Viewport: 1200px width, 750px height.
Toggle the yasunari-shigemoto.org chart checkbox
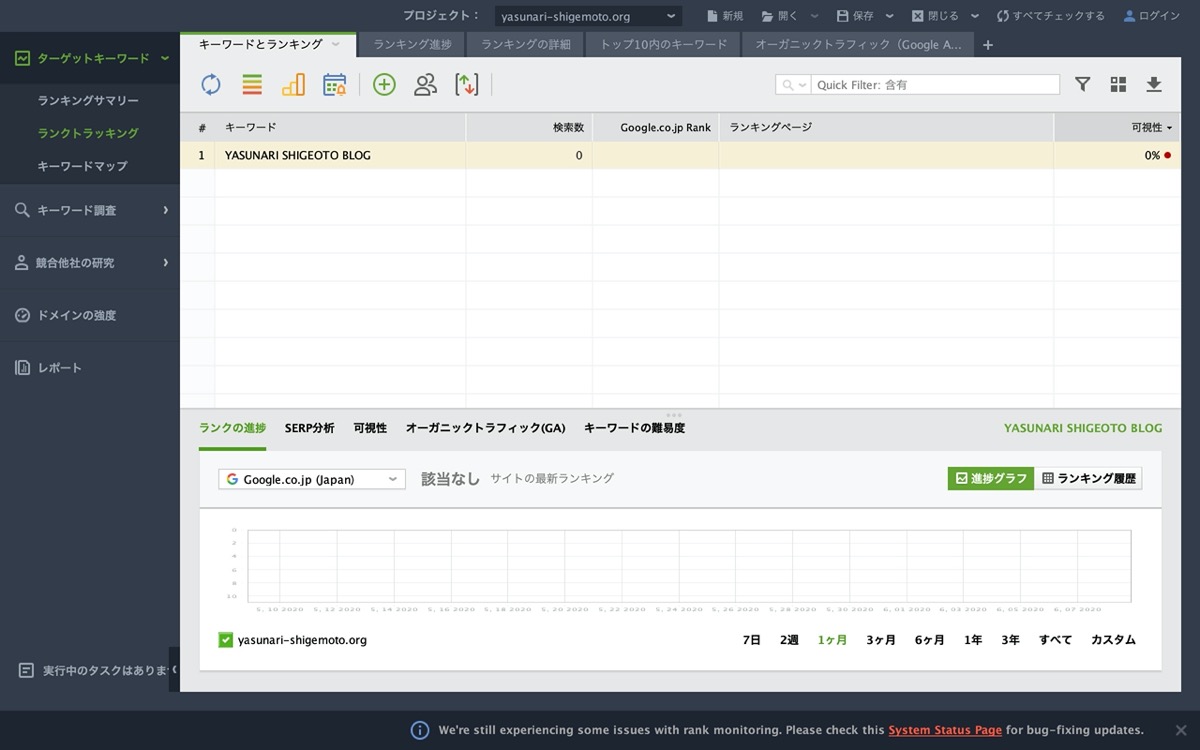[x=226, y=640]
